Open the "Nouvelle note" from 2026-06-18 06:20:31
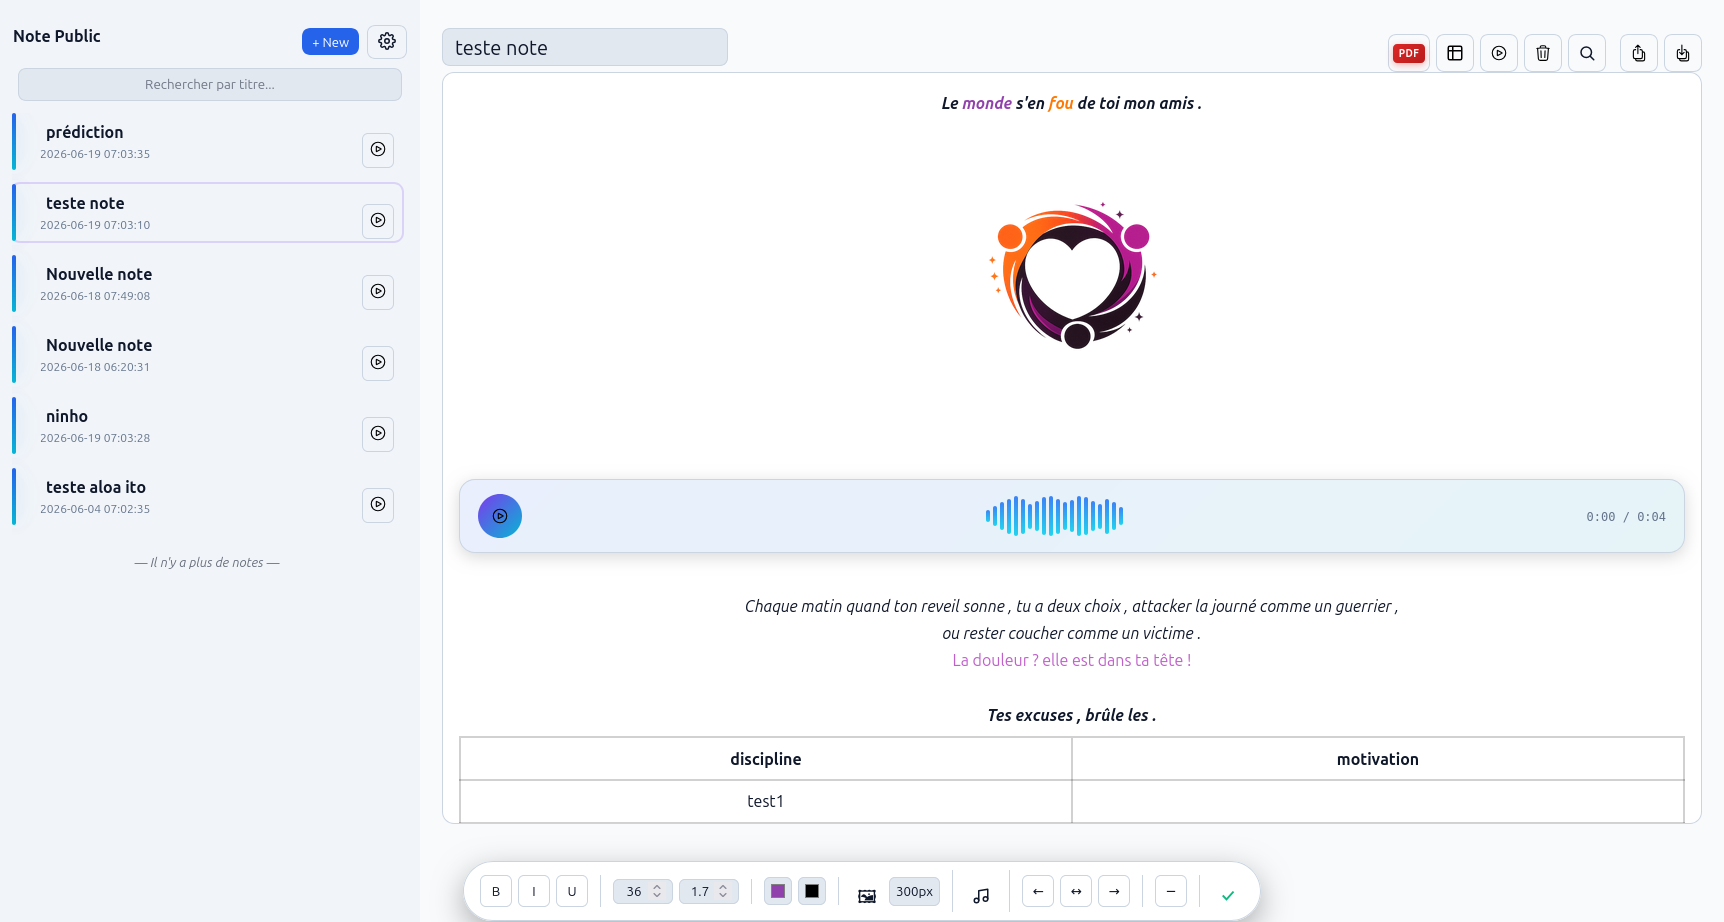The width and height of the screenshot is (1724, 922). pyautogui.click(x=208, y=355)
